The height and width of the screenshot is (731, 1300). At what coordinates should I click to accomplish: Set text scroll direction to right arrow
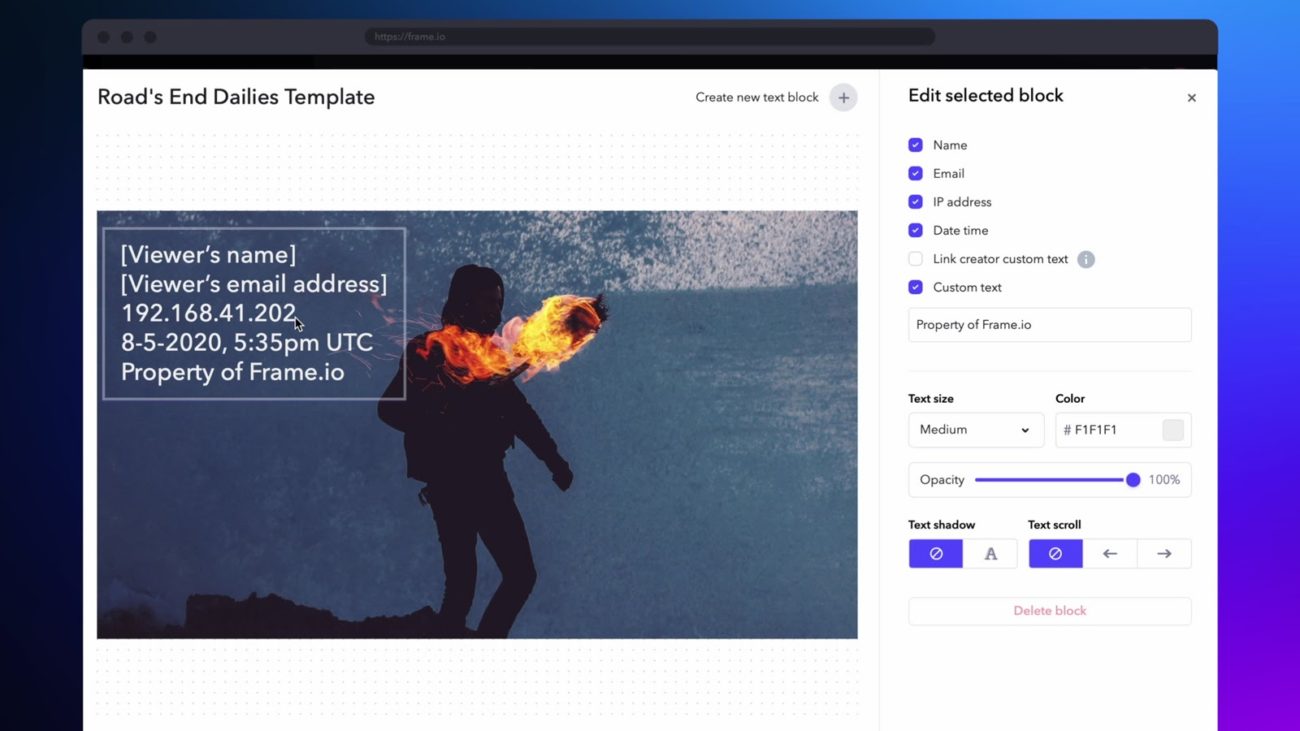(x=1163, y=553)
